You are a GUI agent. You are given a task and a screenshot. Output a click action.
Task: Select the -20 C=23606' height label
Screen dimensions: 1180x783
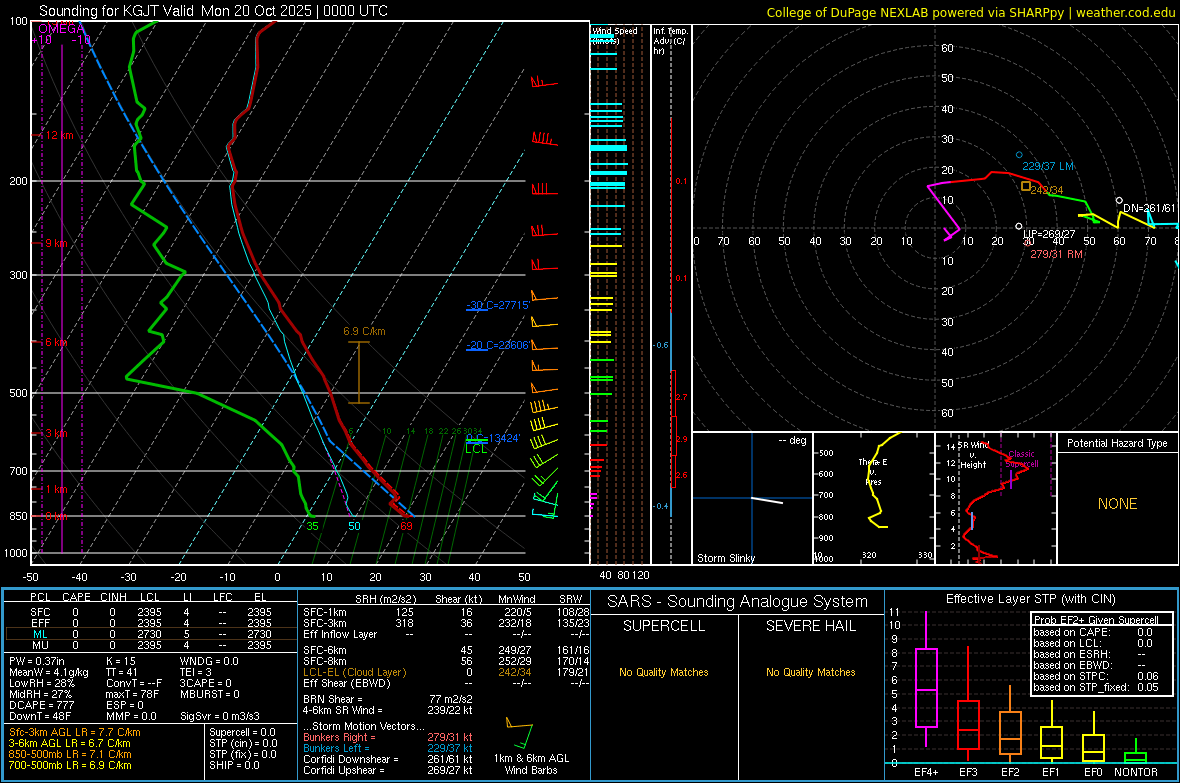[497, 345]
